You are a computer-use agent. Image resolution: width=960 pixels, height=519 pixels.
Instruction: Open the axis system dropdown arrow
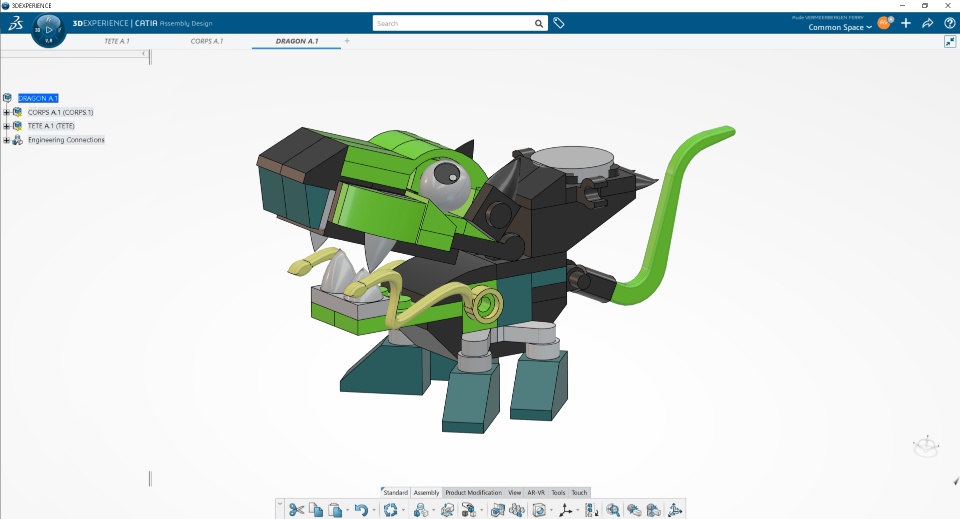577,510
